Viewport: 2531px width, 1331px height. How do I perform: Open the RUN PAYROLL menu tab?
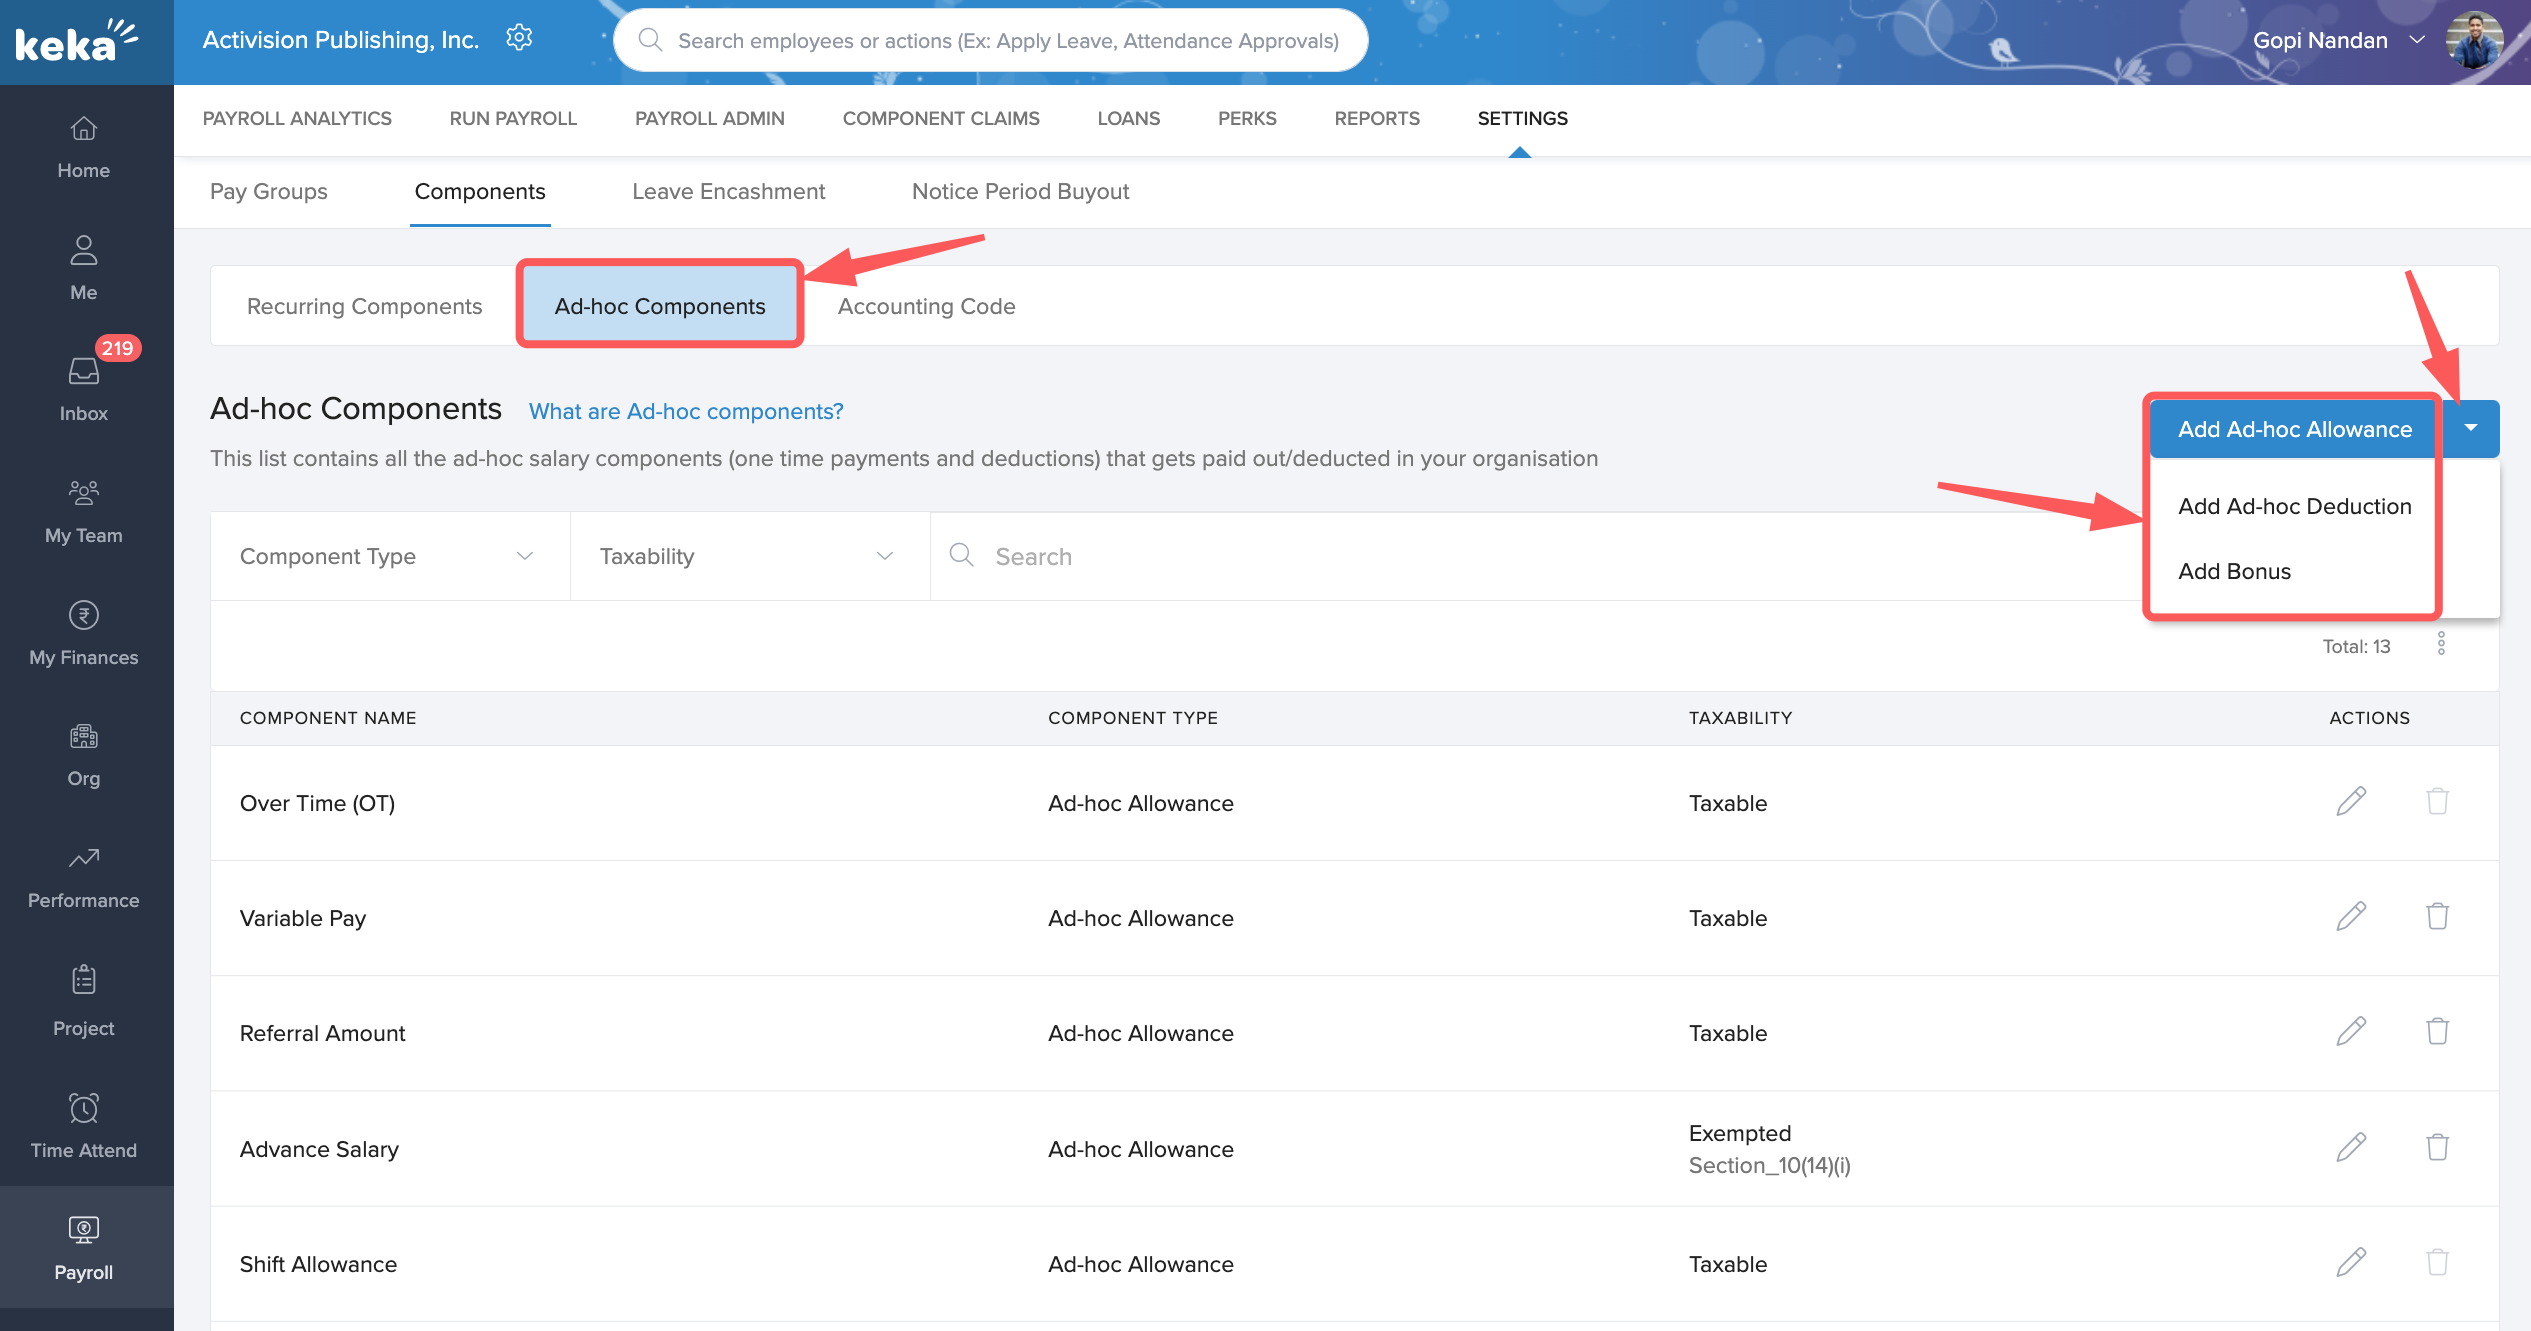[x=513, y=118]
